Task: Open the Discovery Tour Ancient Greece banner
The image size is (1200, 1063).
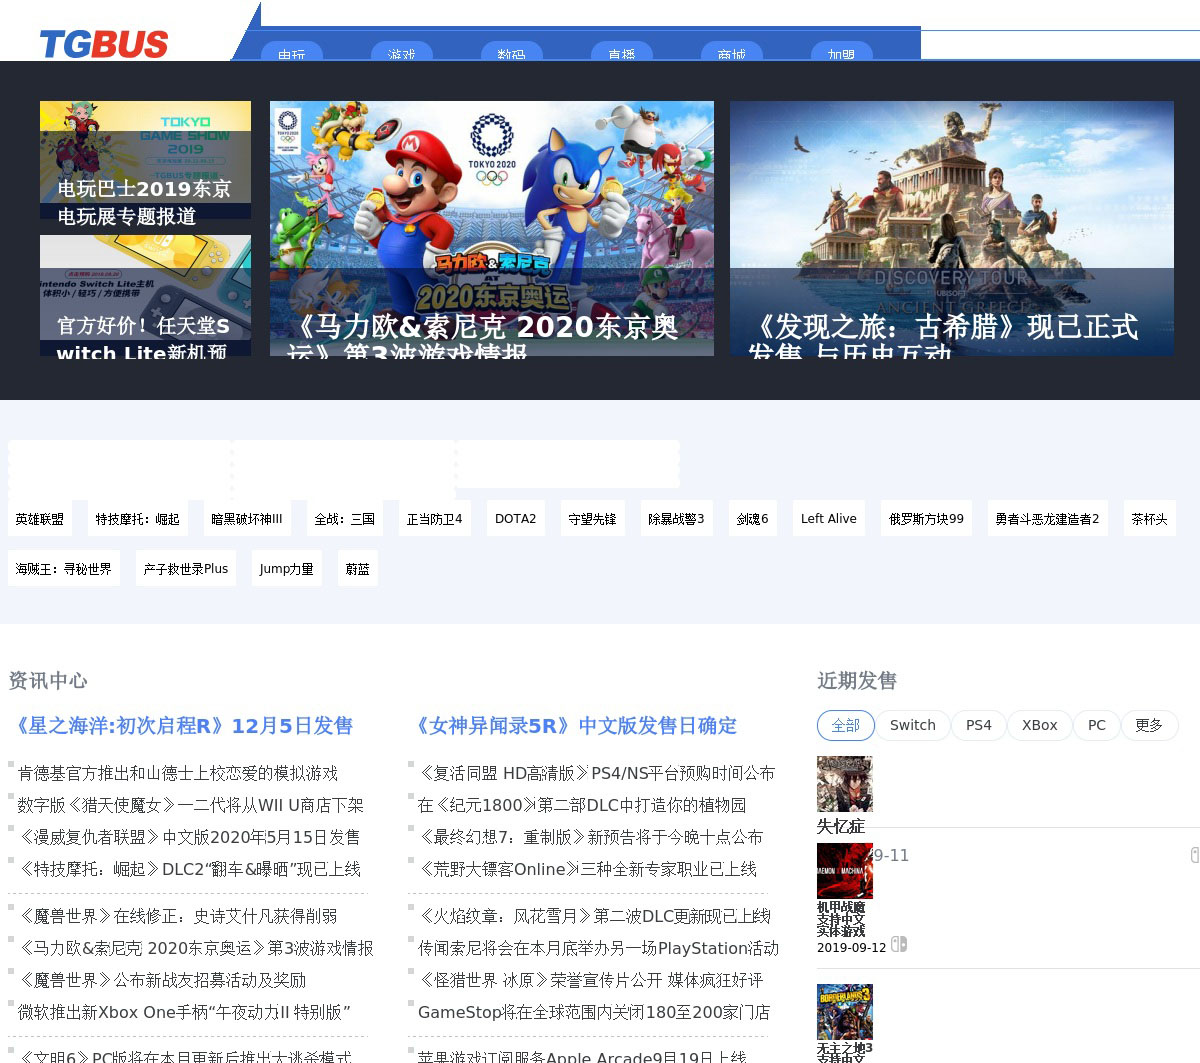Action: click(951, 228)
